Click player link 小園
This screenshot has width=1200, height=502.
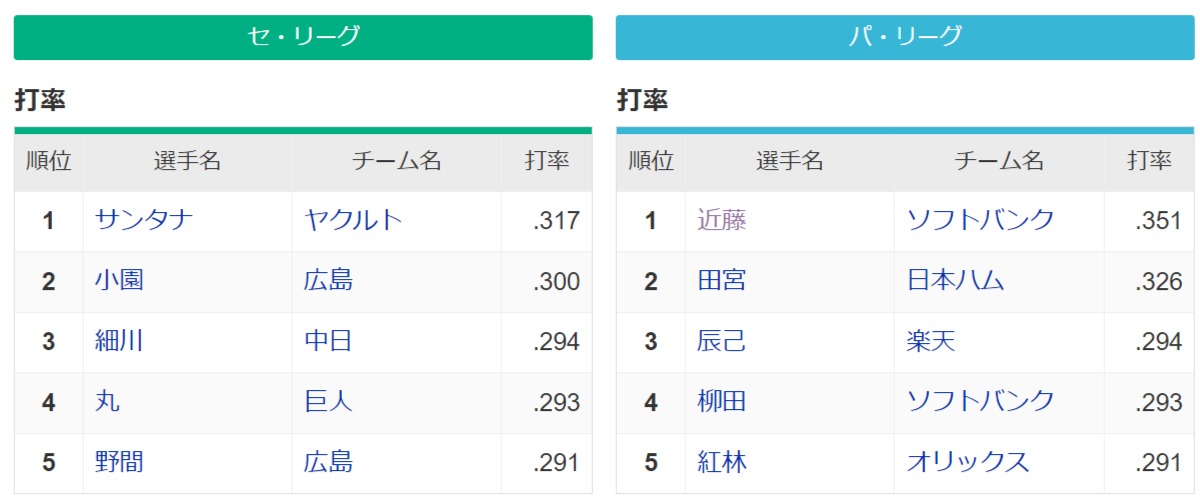pos(119,281)
